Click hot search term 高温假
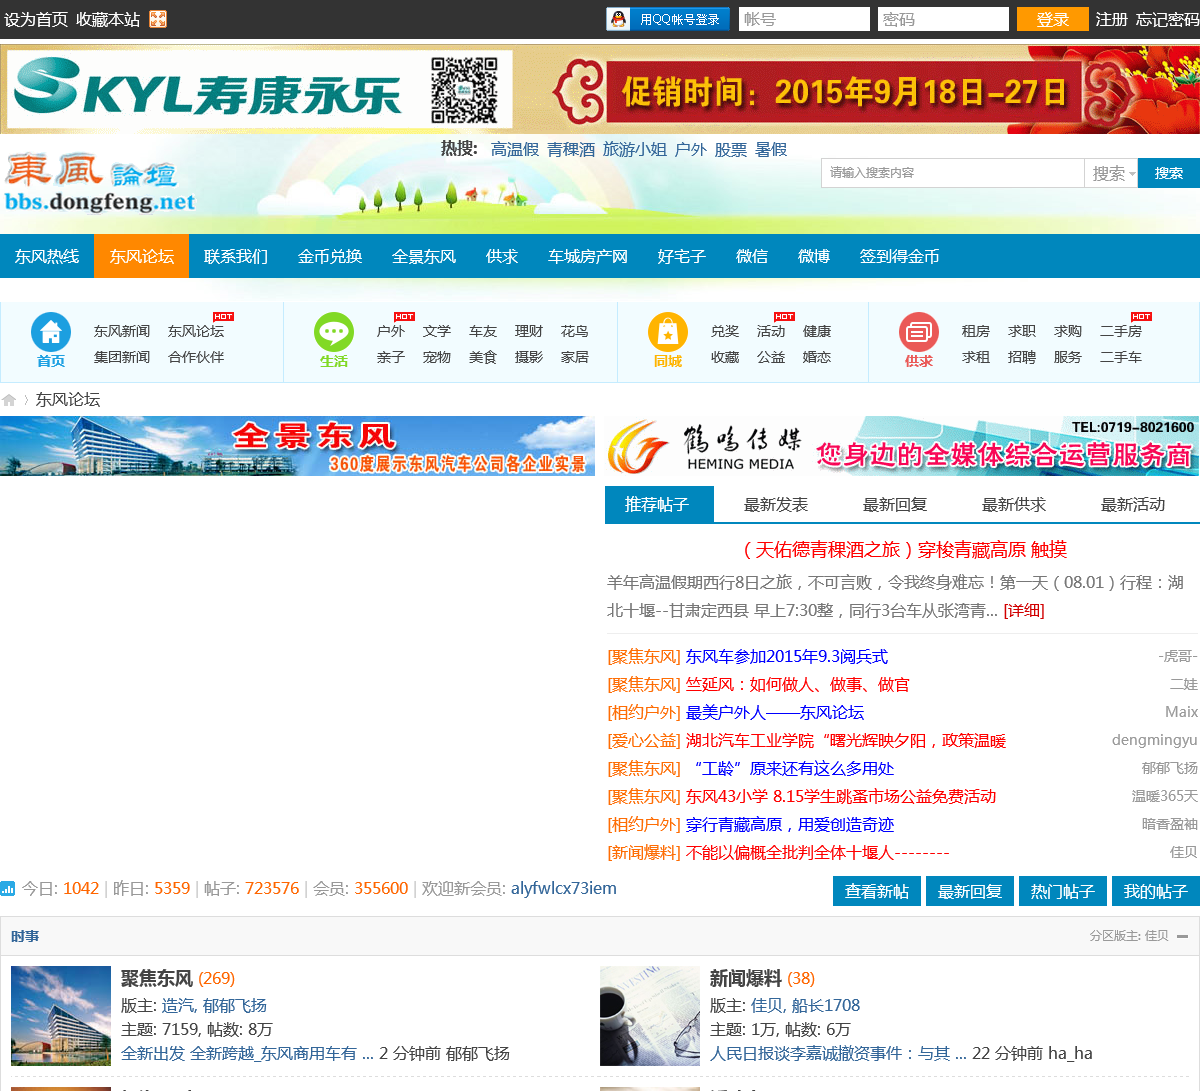 pyautogui.click(x=515, y=149)
